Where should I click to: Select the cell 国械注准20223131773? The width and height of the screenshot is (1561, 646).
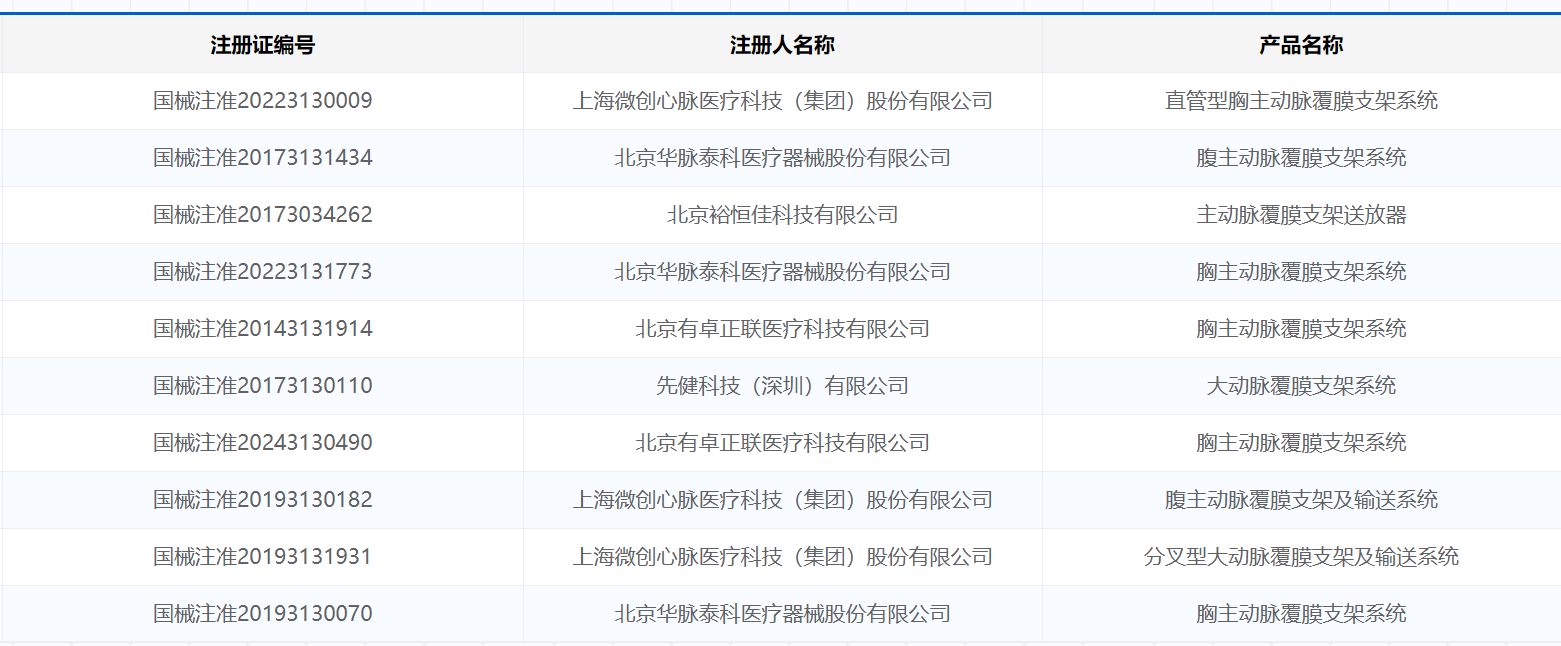point(262,272)
